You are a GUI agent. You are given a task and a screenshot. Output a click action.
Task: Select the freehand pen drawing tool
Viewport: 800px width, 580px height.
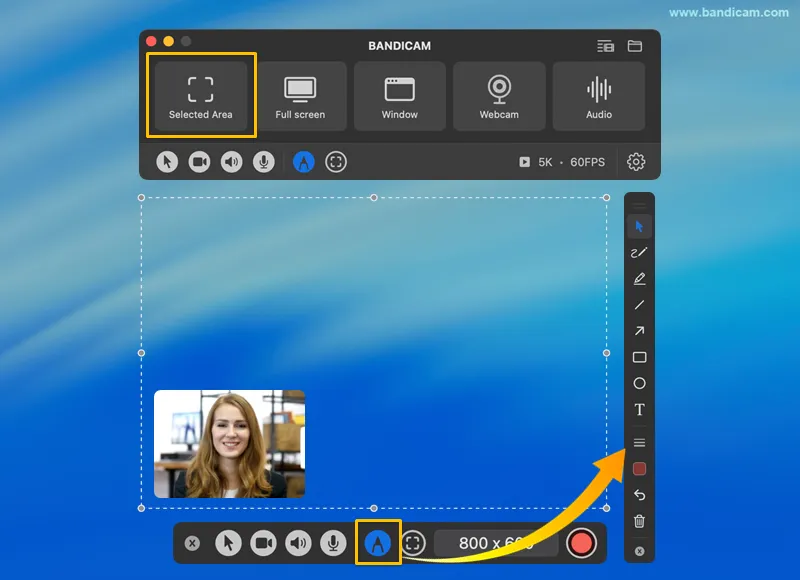coord(639,253)
